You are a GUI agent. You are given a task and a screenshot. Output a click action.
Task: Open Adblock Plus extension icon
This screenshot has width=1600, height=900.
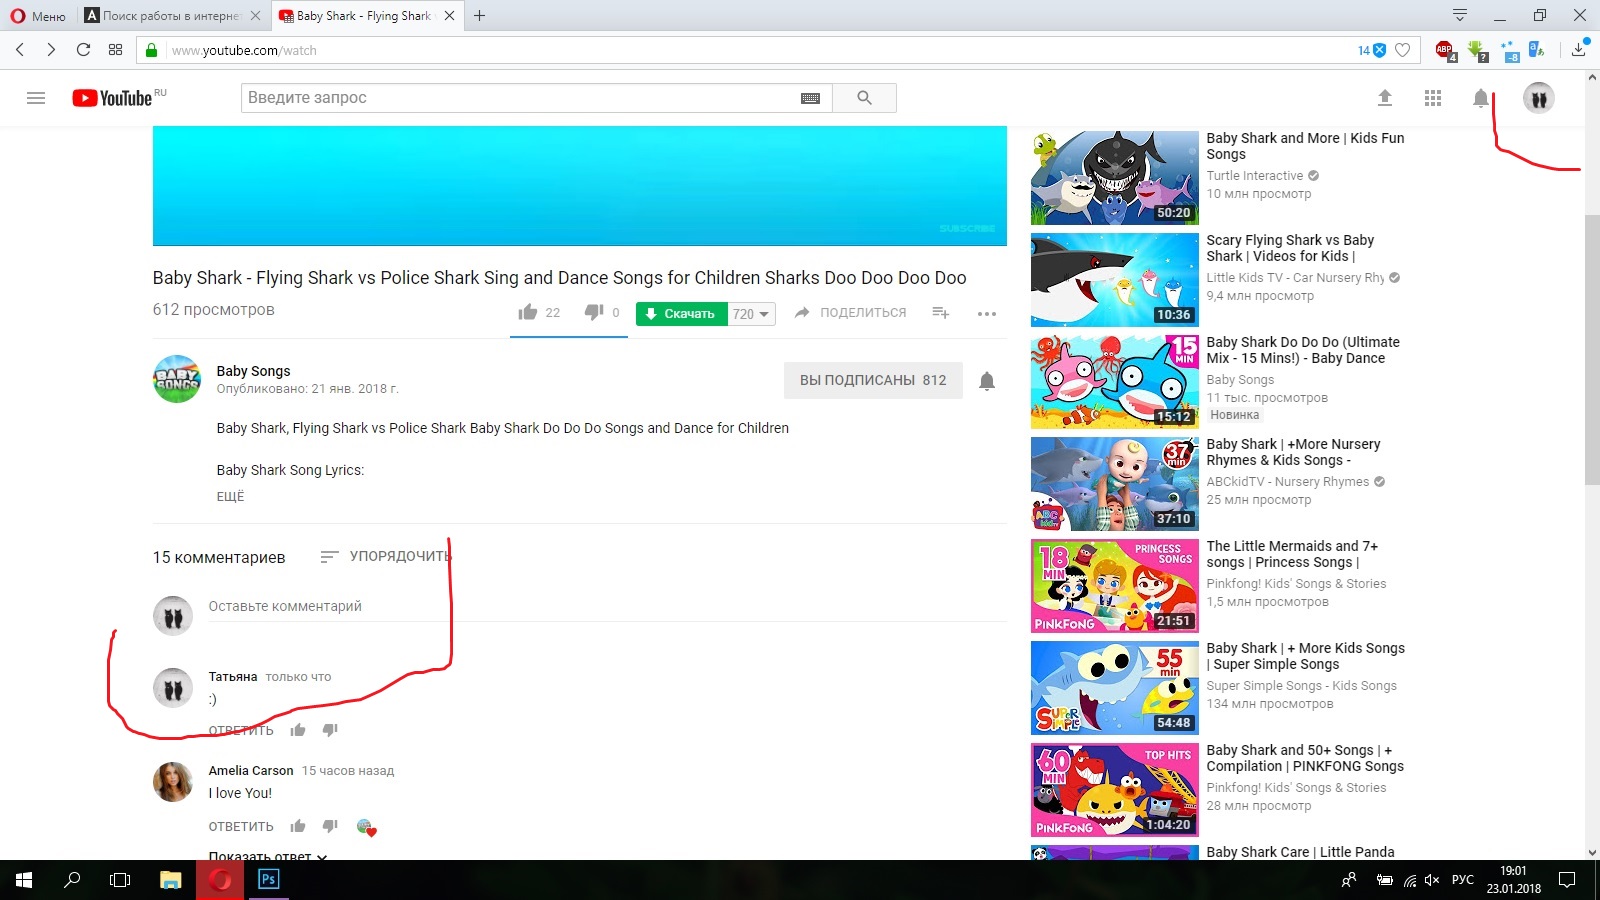1445,50
